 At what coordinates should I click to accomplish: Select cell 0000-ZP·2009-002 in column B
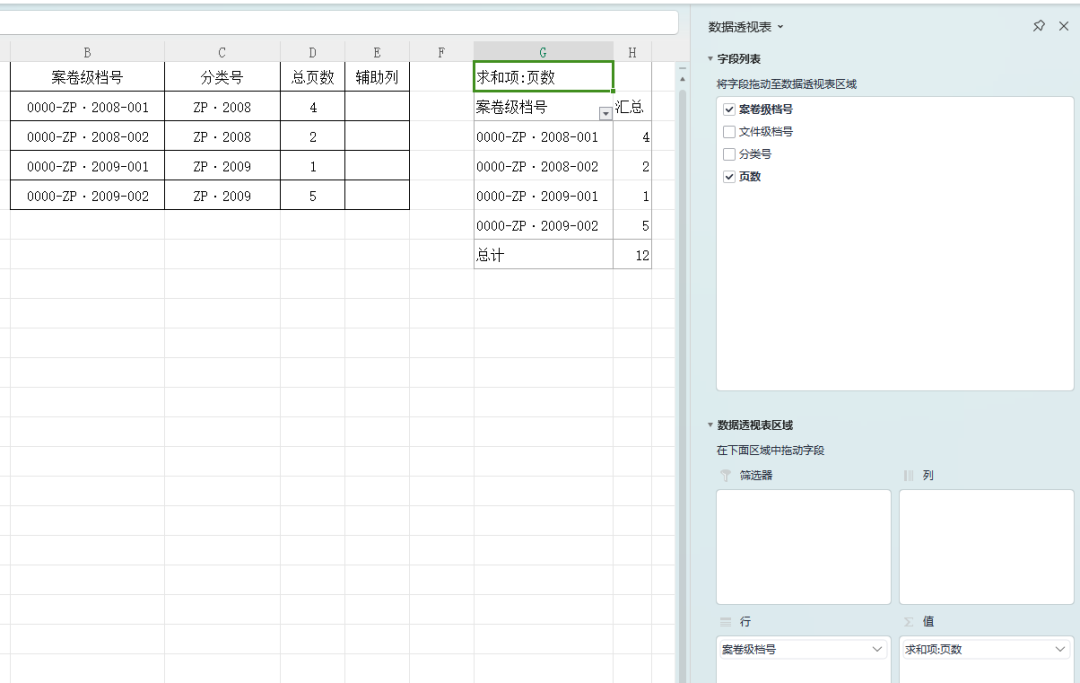pyautogui.click(x=87, y=196)
